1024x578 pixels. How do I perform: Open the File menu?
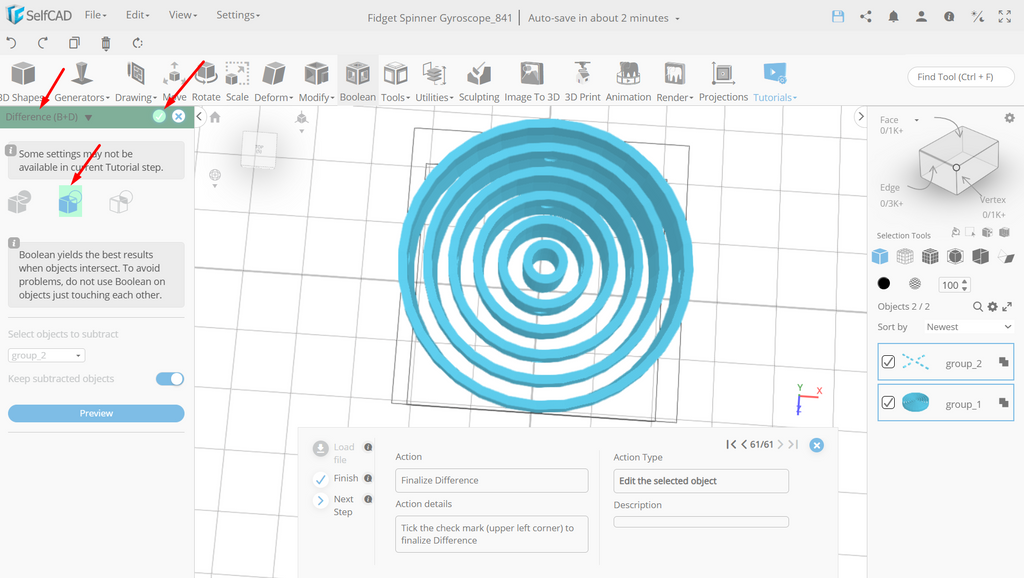click(95, 14)
